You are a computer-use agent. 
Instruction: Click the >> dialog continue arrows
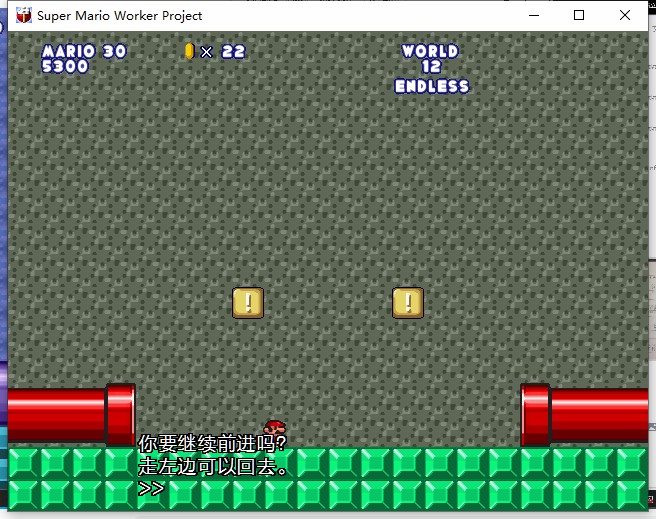point(151,488)
